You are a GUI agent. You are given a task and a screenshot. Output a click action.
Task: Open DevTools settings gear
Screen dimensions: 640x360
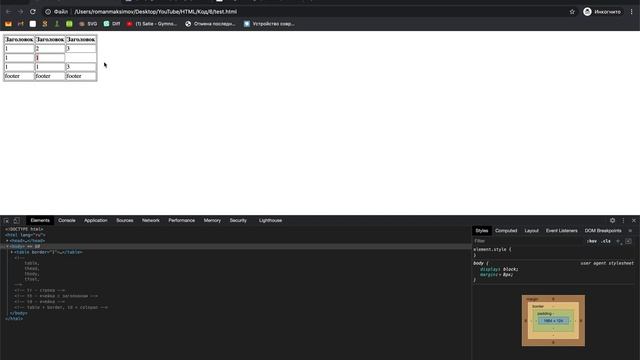(x=612, y=220)
